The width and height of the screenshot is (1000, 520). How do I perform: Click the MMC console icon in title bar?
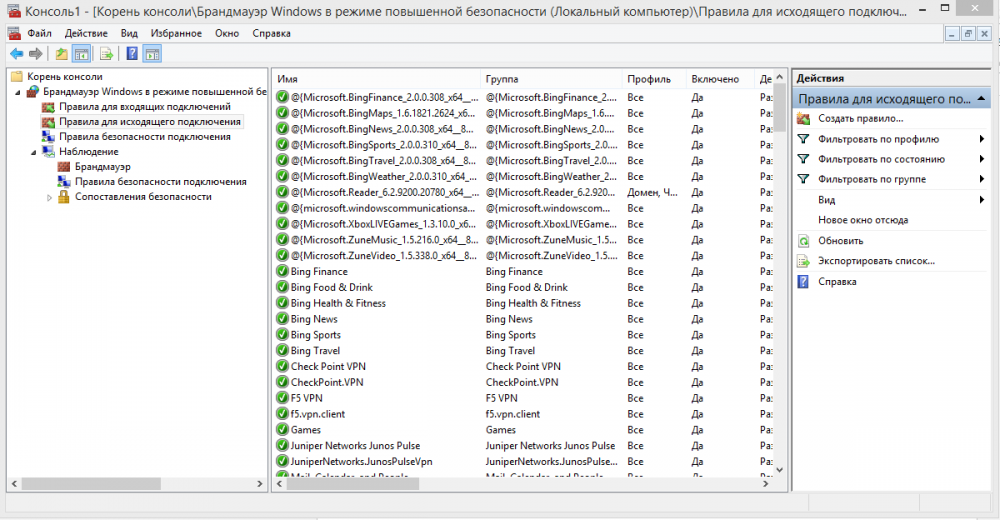[13, 11]
